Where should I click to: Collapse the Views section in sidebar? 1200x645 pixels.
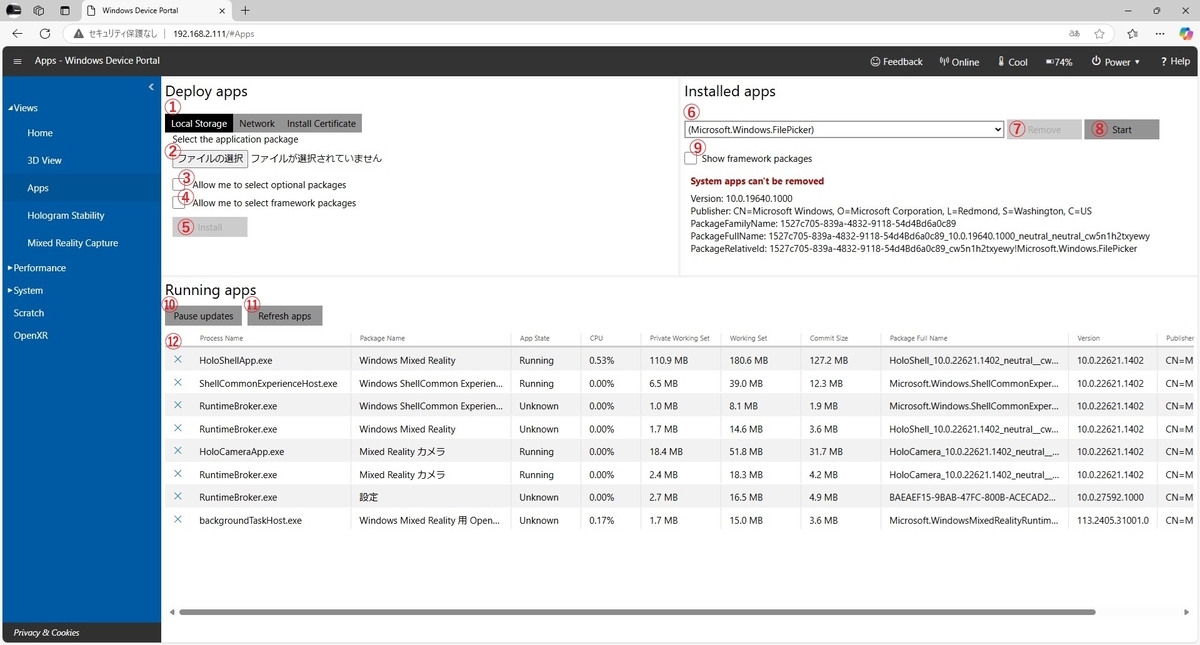(x=24, y=108)
